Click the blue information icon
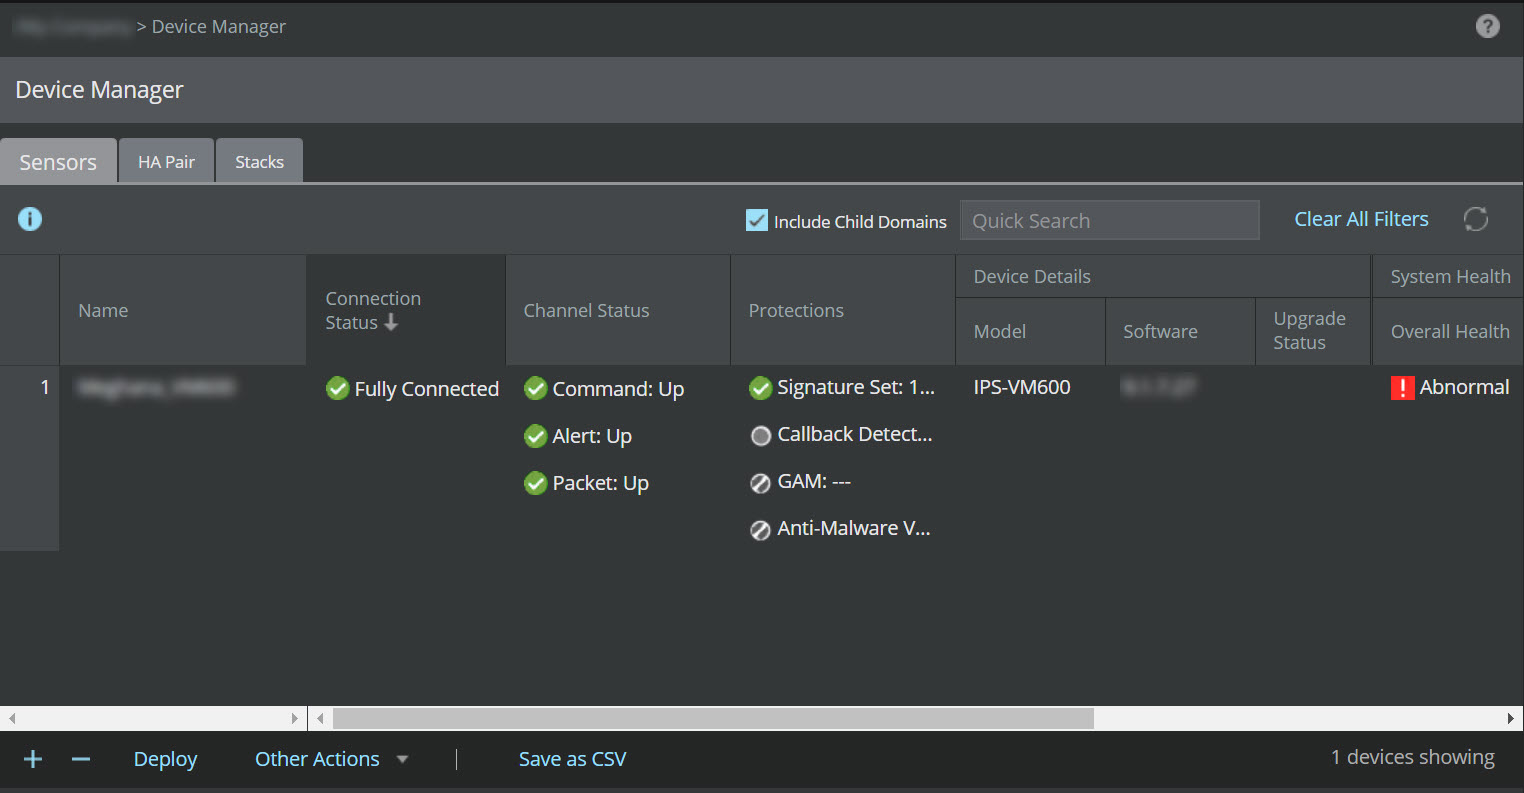Image resolution: width=1524 pixels, height=793 pixels. coord(30,219)
